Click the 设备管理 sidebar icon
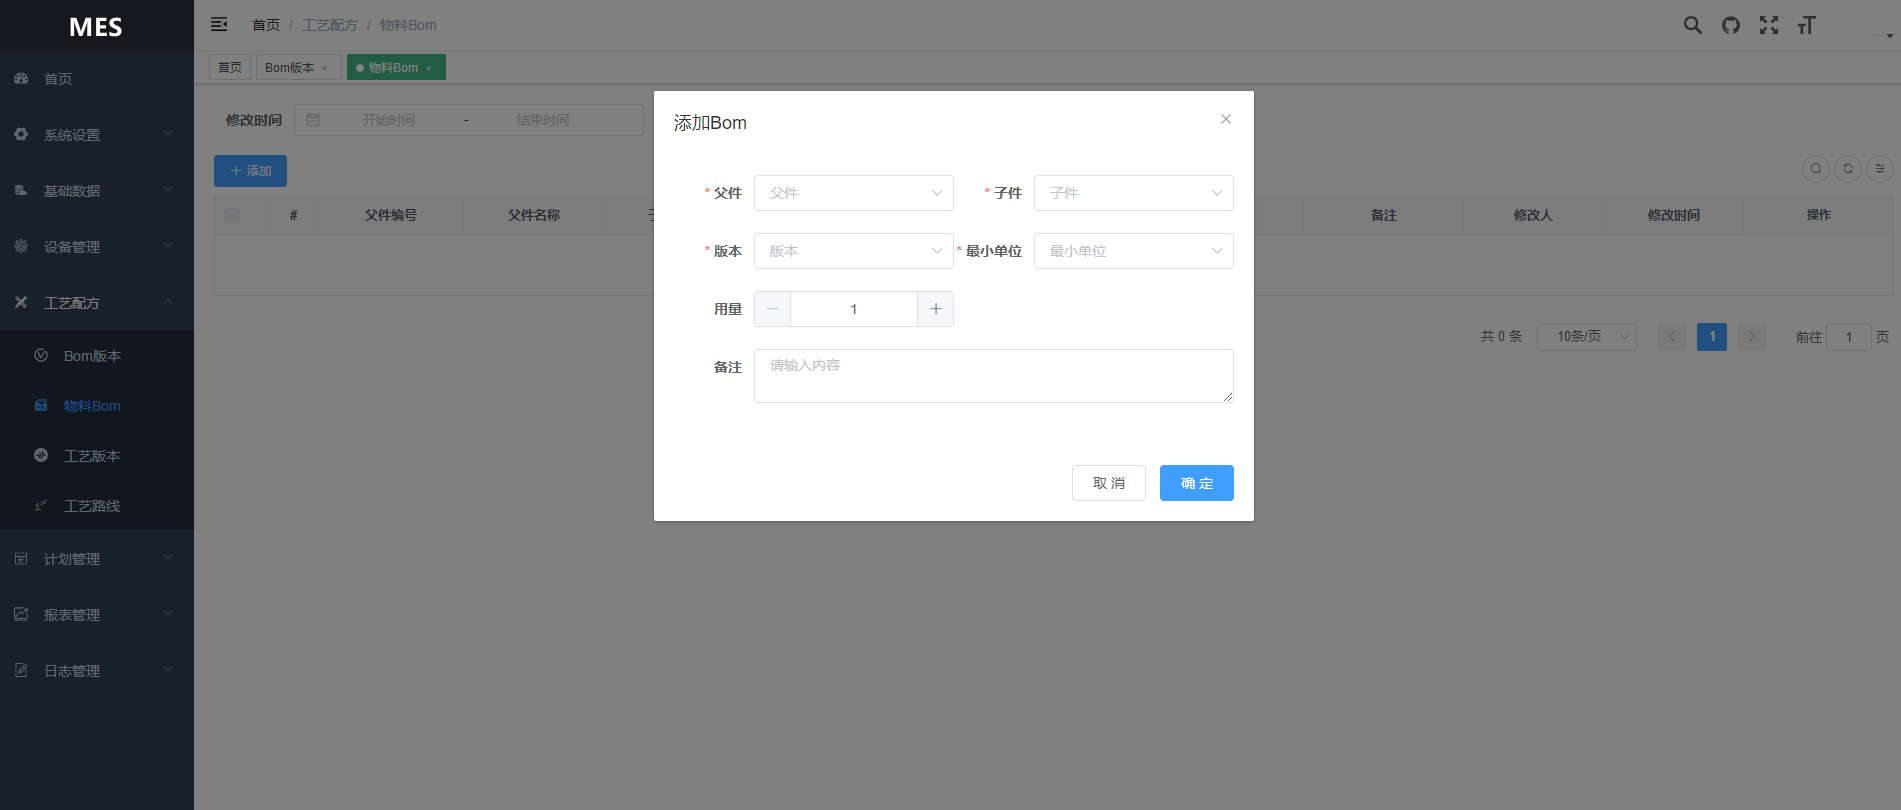1901x810 pixels. pyautogui.click(x=21, y=246)
